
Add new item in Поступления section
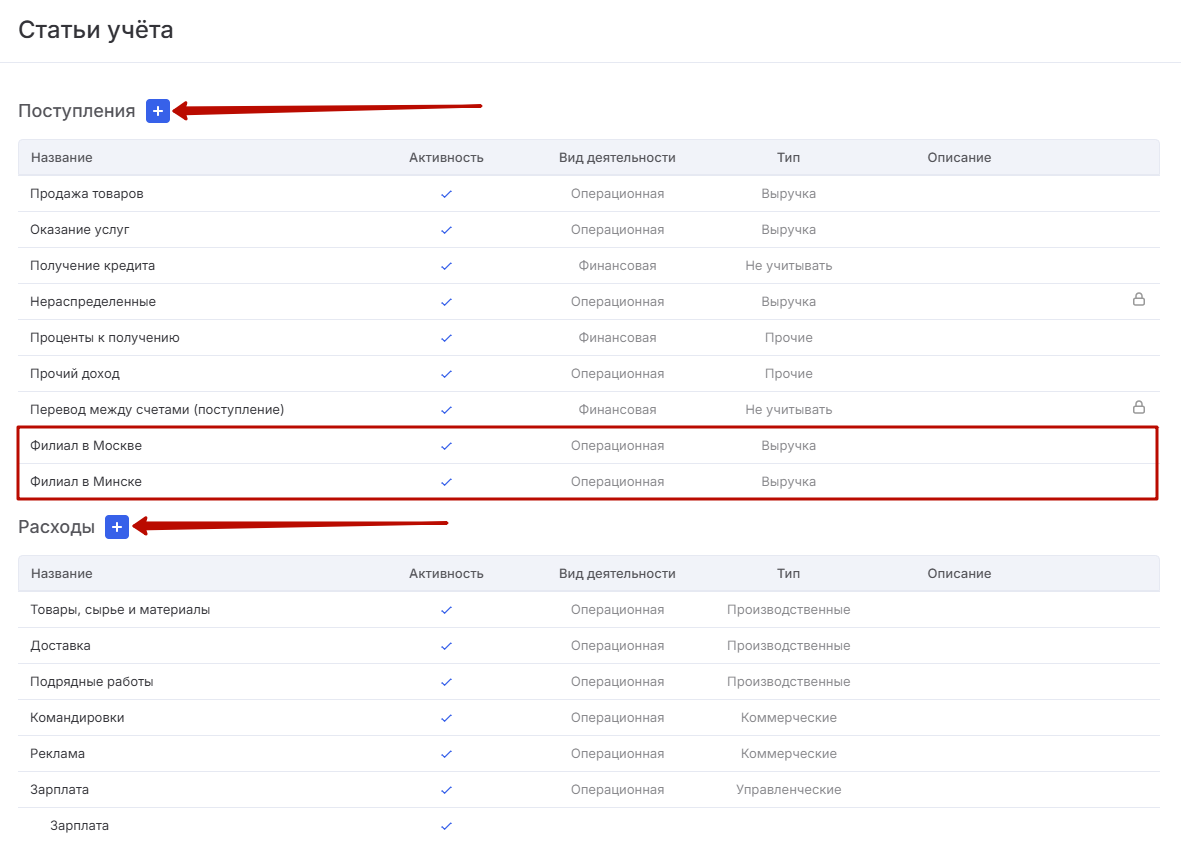157,111
